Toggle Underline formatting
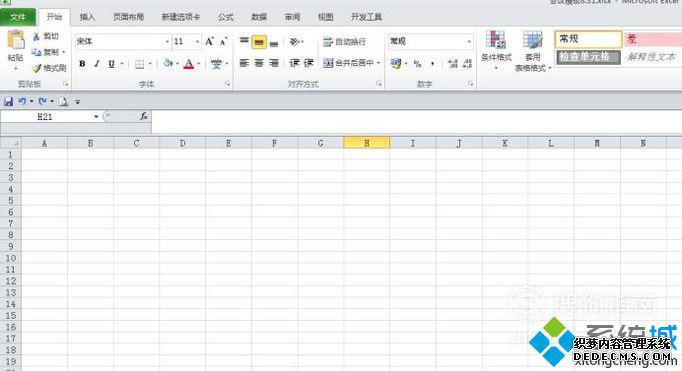 click(111, 64)
